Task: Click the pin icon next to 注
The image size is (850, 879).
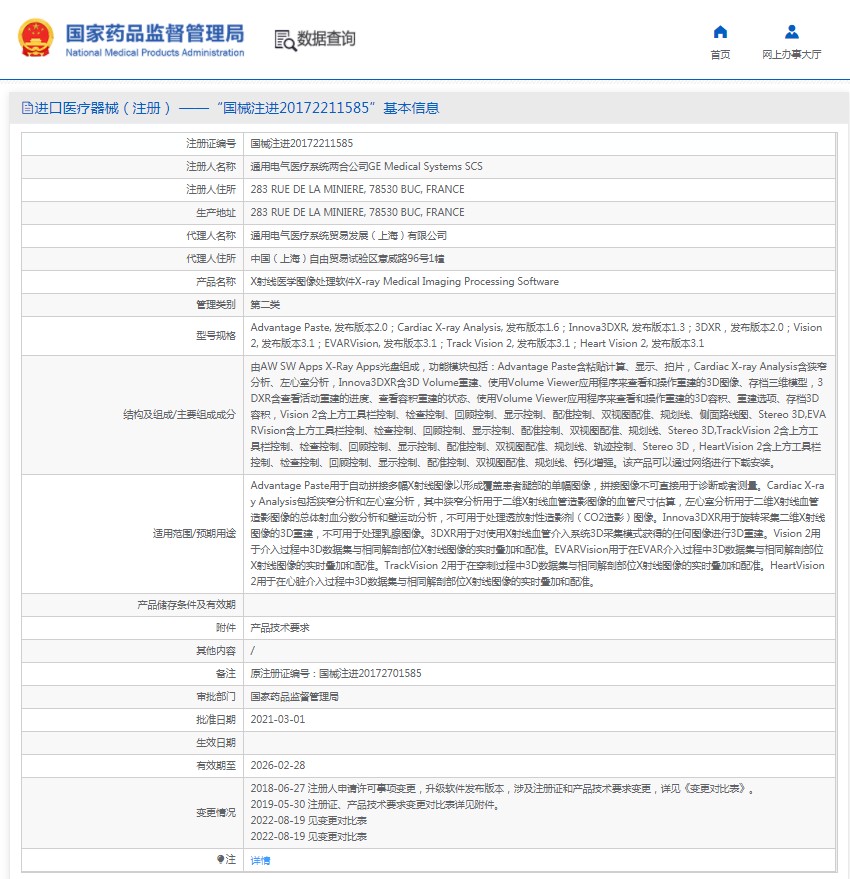Action: (x=220, y=859)
